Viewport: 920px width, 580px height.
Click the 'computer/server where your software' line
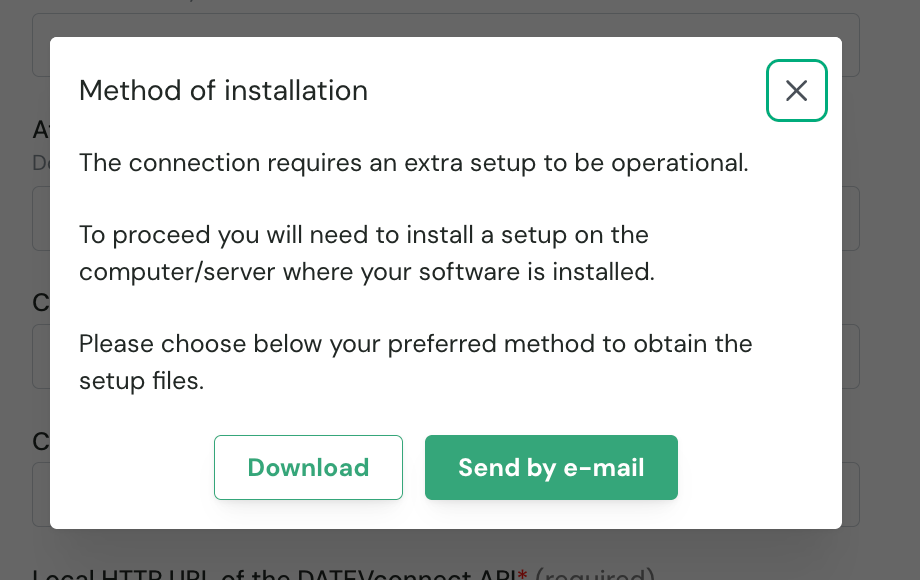(366, 271)
